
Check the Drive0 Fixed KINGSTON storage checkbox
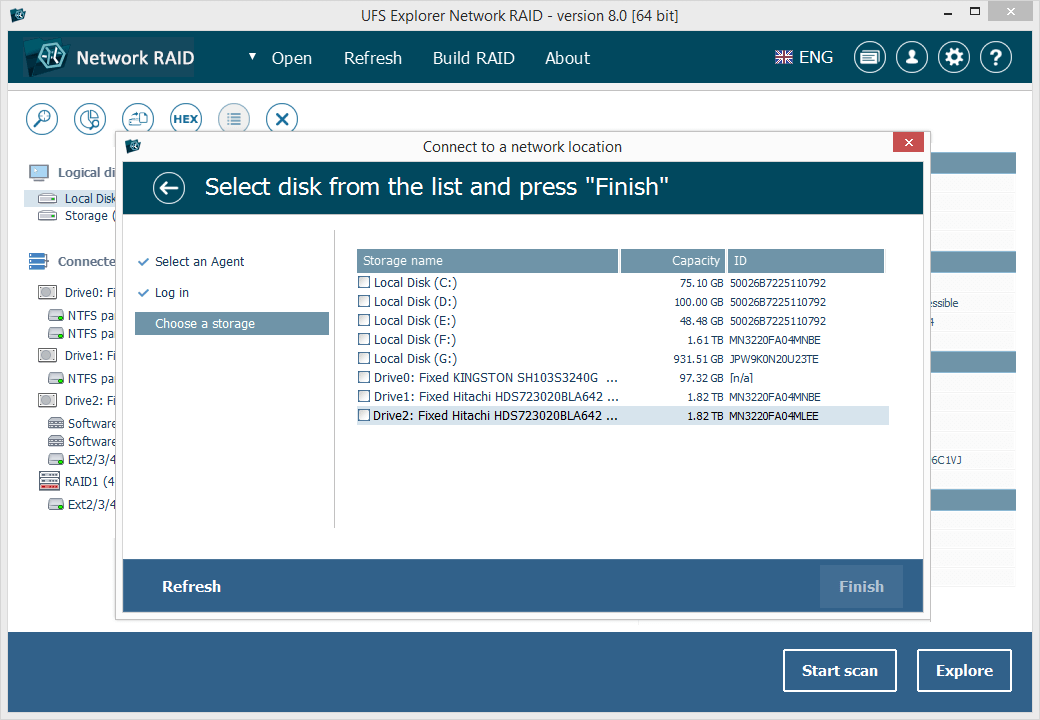tap(364, 377)
